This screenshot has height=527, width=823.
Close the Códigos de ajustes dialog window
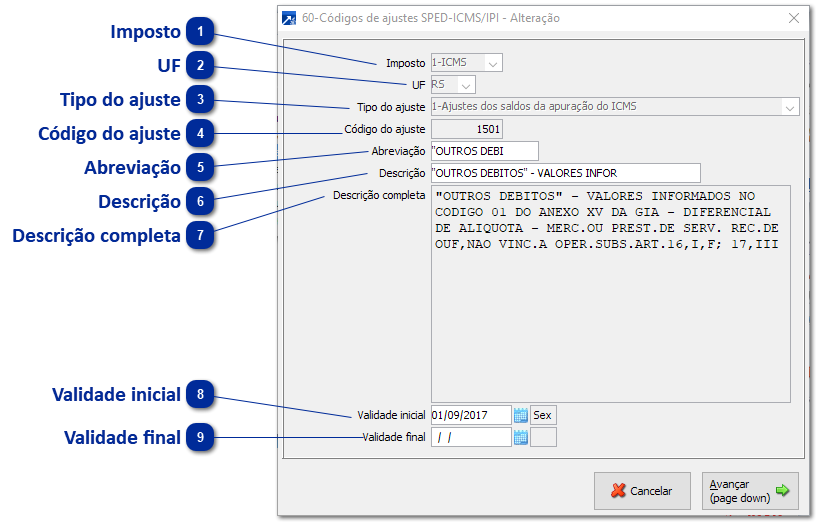(794, 18)
